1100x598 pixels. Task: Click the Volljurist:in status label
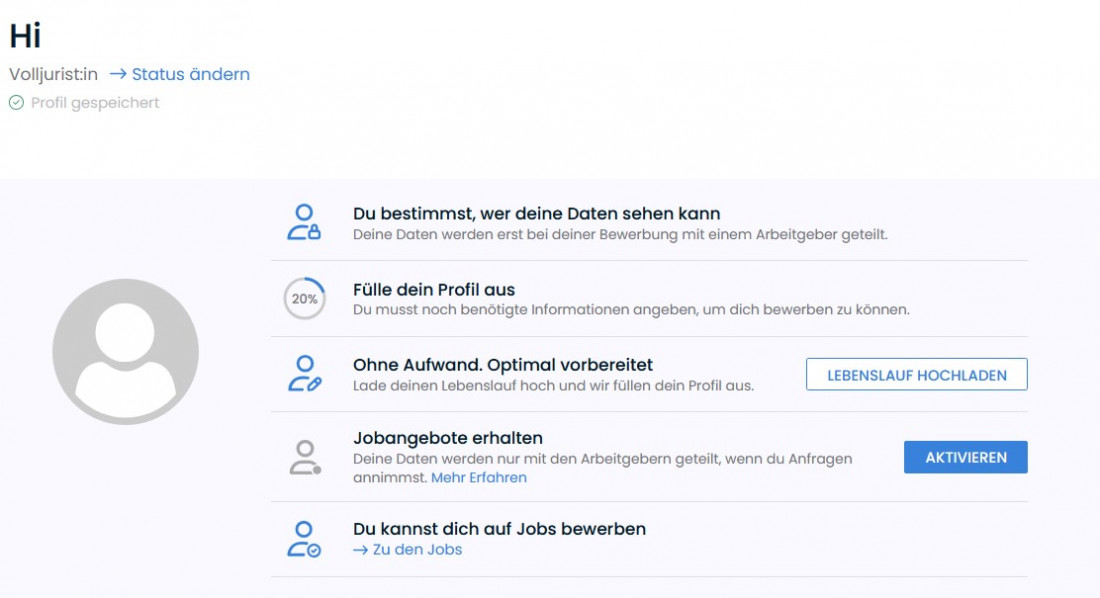(53, 74)
